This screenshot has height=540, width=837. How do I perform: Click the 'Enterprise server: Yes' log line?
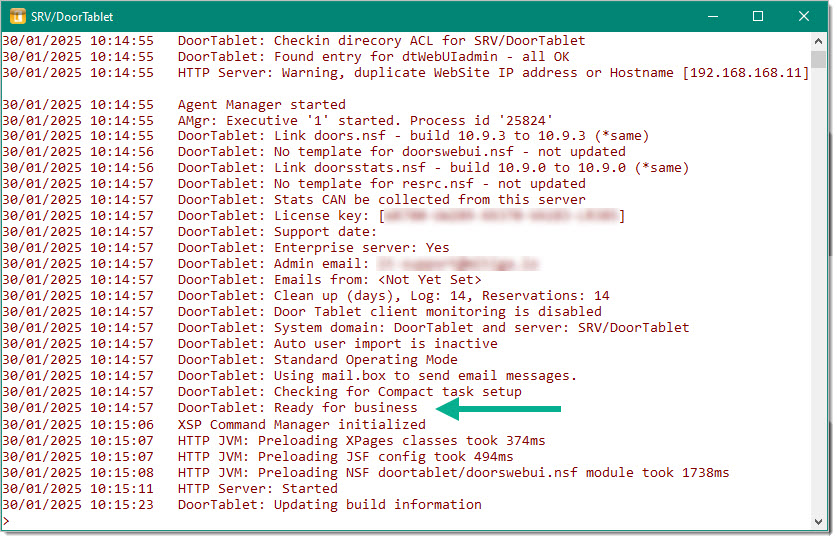[x=313, y=248]
